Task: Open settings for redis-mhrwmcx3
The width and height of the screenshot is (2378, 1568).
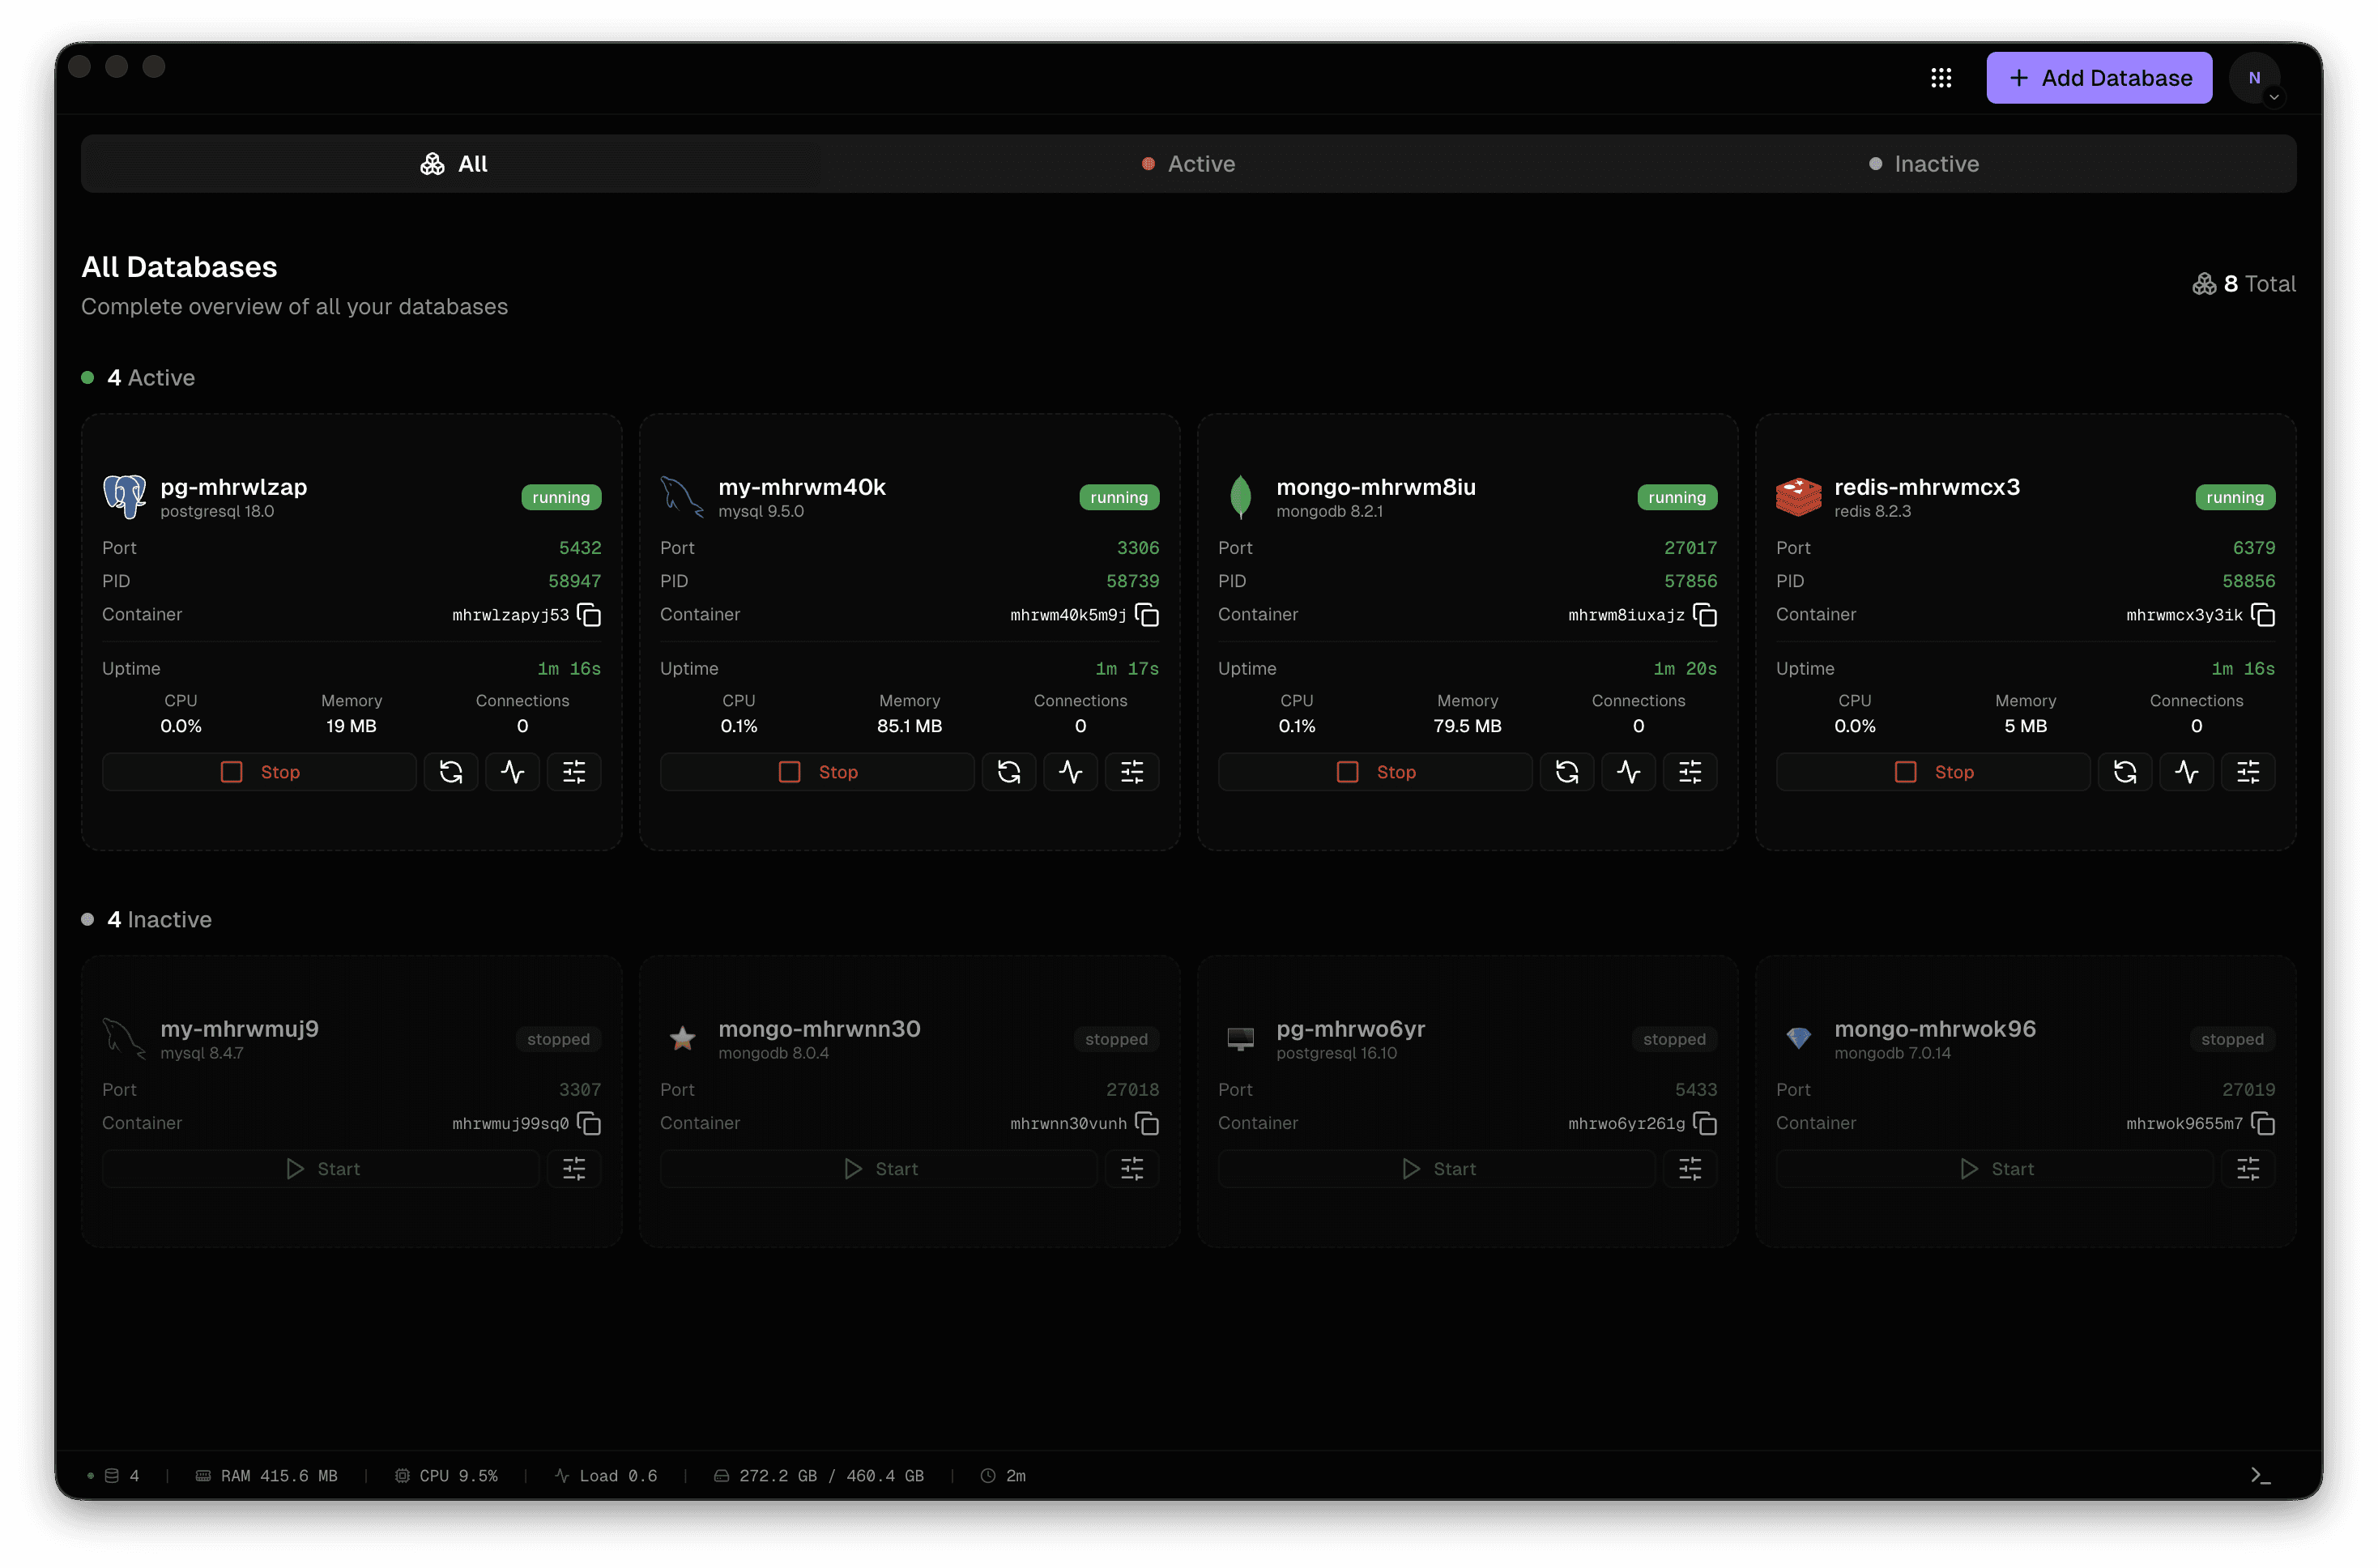Action: point(2248,771)
